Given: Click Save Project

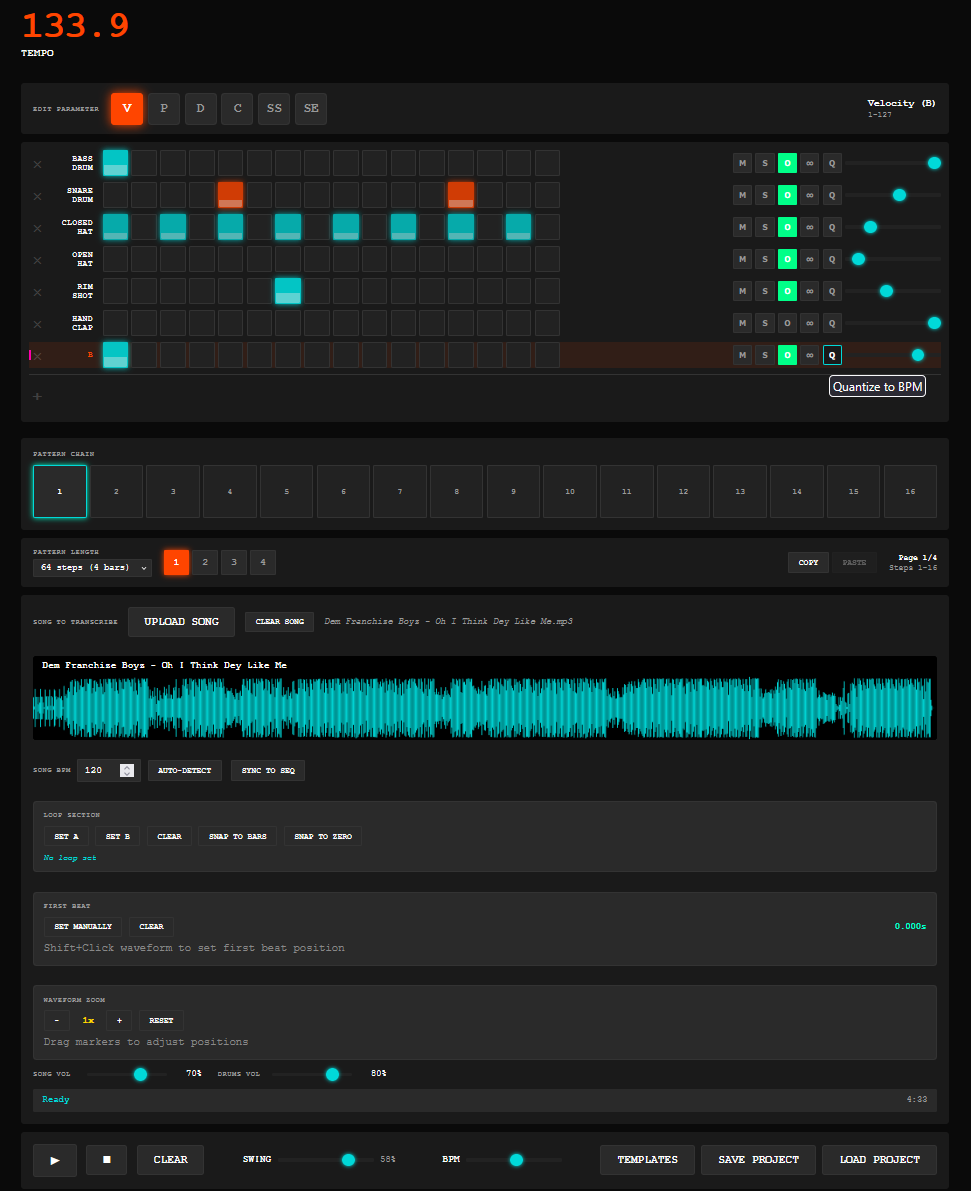Looking at the screenshot, I should click(x=758, y=1160).
